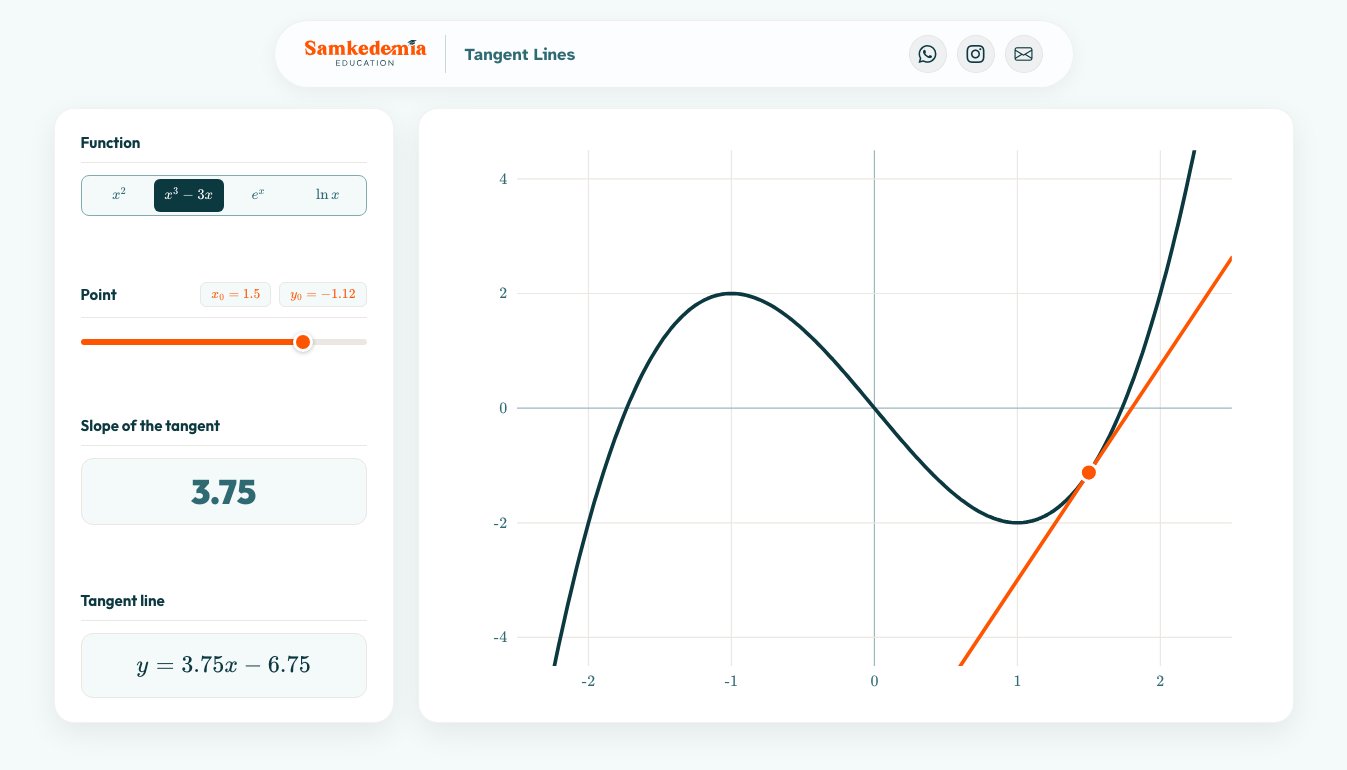Select the x³ − 3x function option
Viewport: 1347px width, 770px height.
pos(189,195)
